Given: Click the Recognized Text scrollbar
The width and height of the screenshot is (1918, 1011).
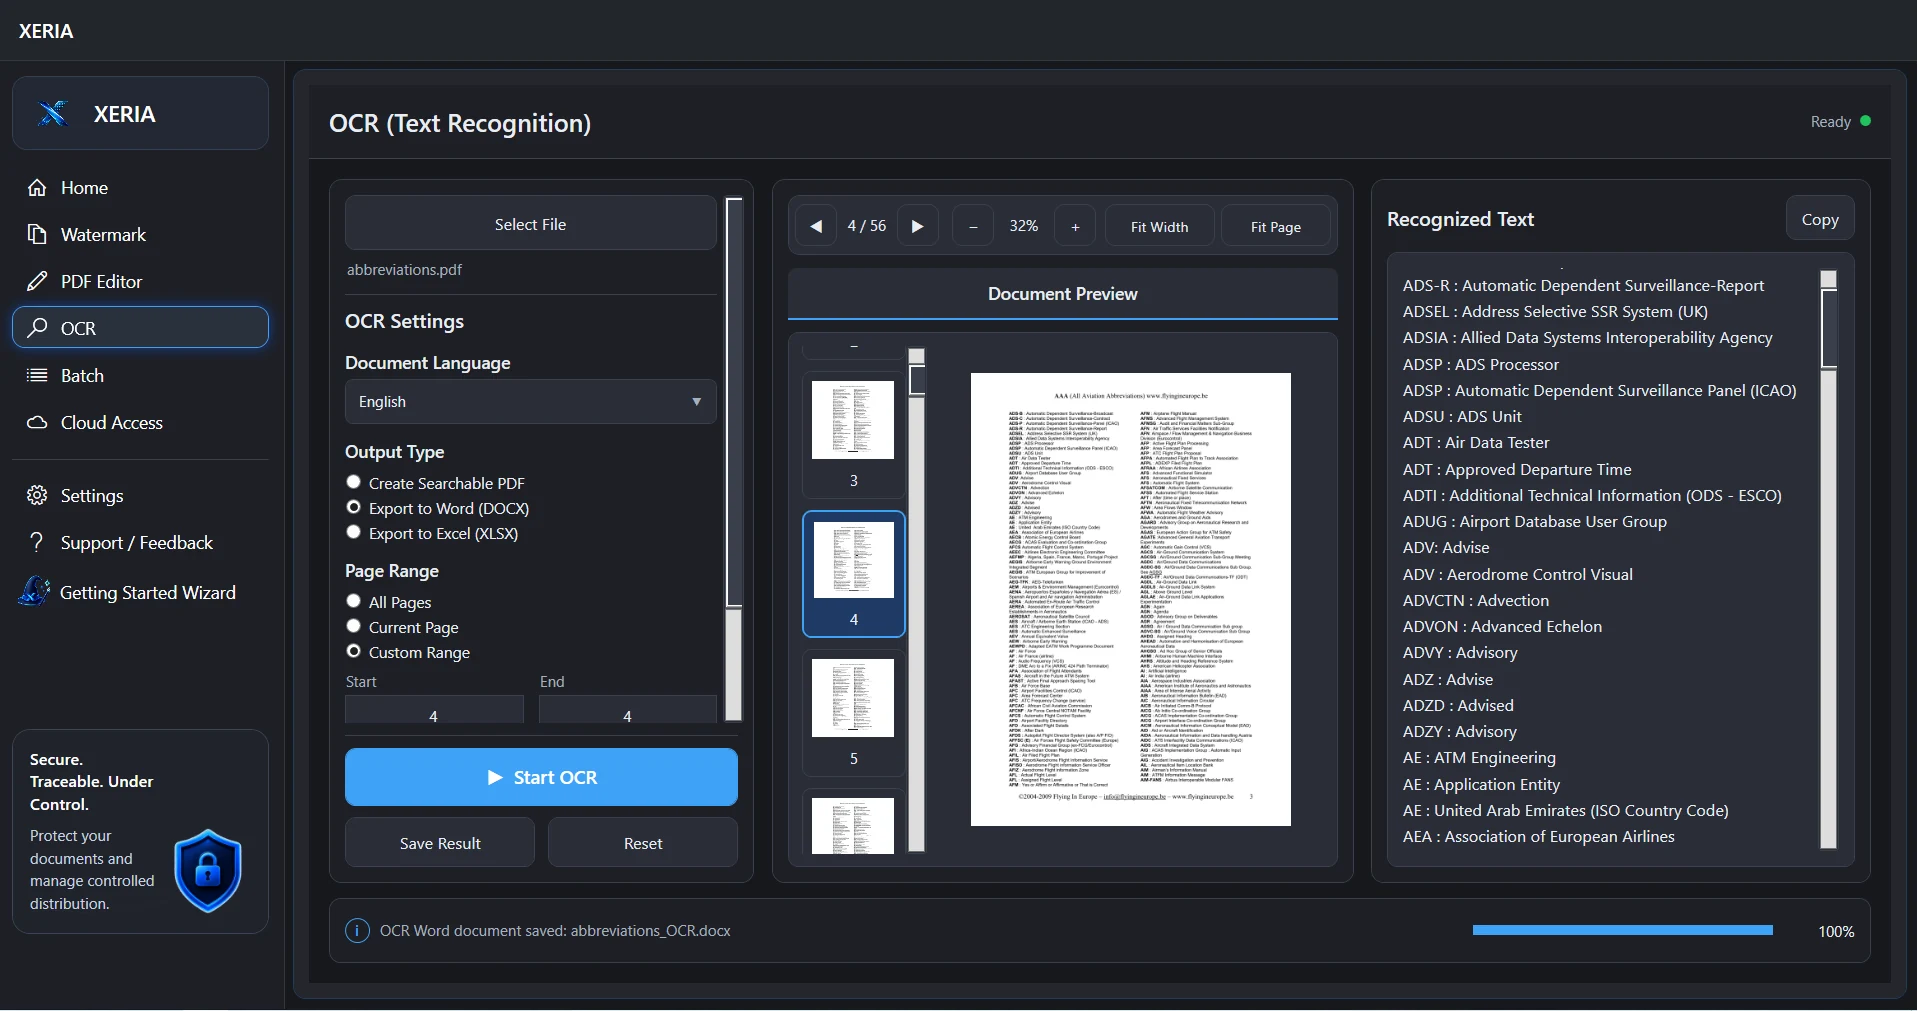Looking at the screenshot, I should tap(1828, 559).
